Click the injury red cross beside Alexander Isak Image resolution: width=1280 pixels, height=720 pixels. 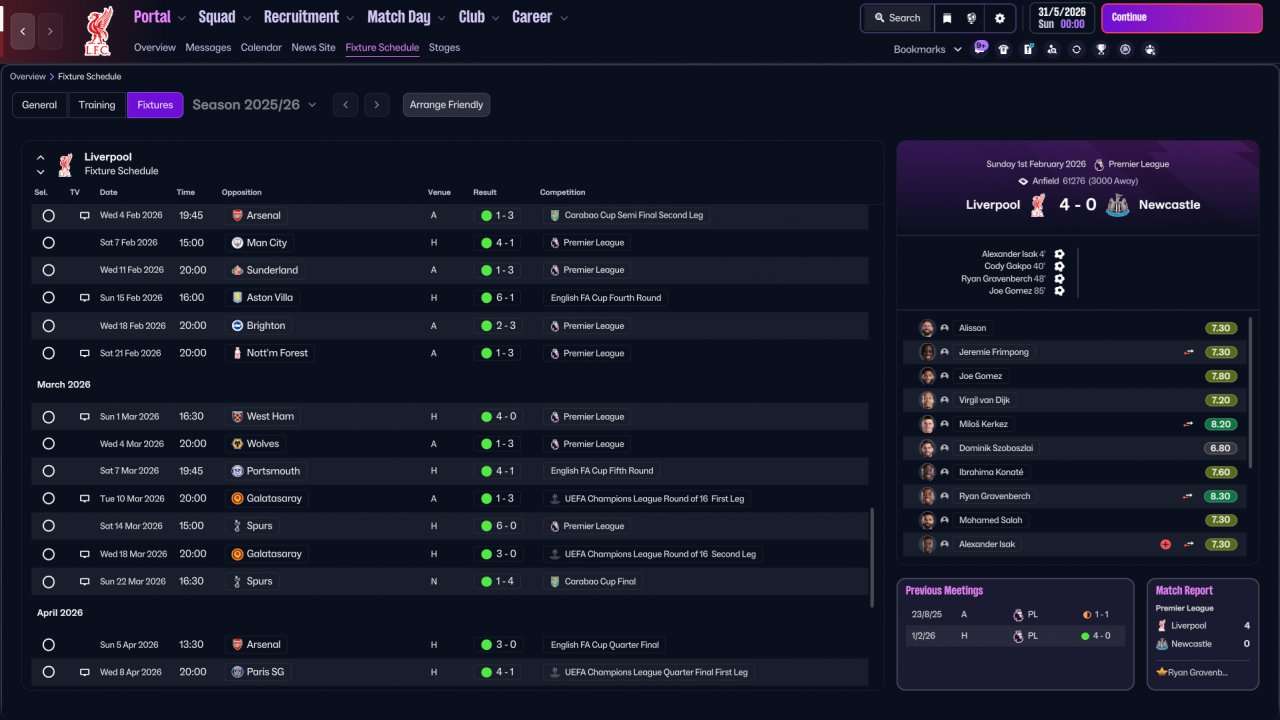click(x=1165, y=544)
